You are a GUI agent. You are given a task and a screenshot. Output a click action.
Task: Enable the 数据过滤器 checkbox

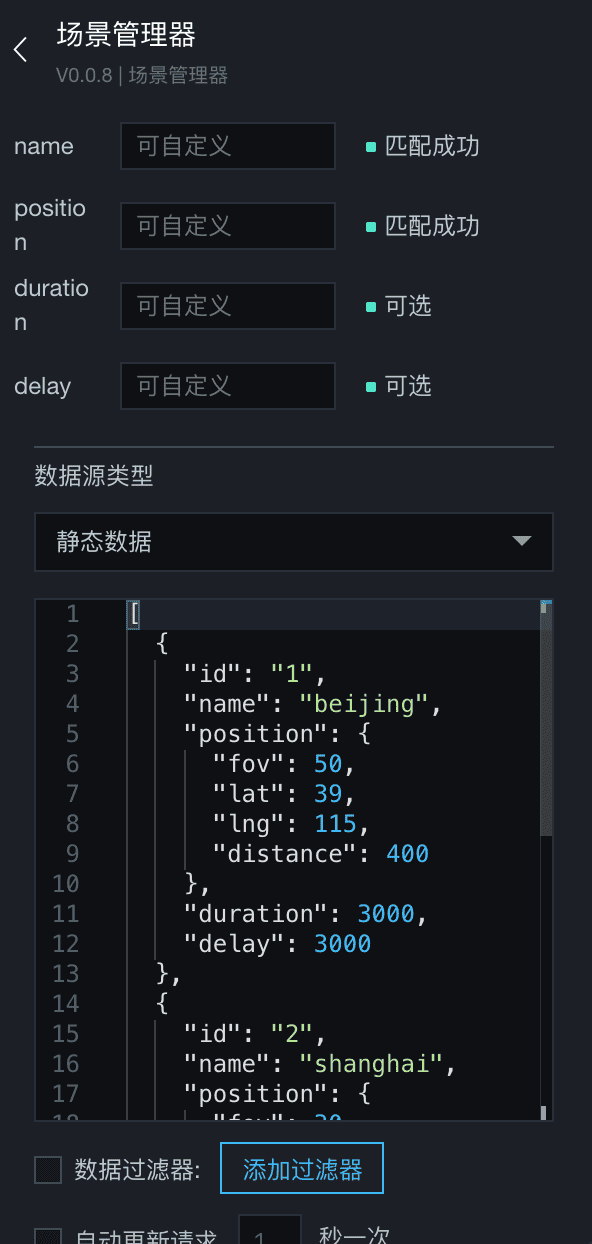point(48,1170)
